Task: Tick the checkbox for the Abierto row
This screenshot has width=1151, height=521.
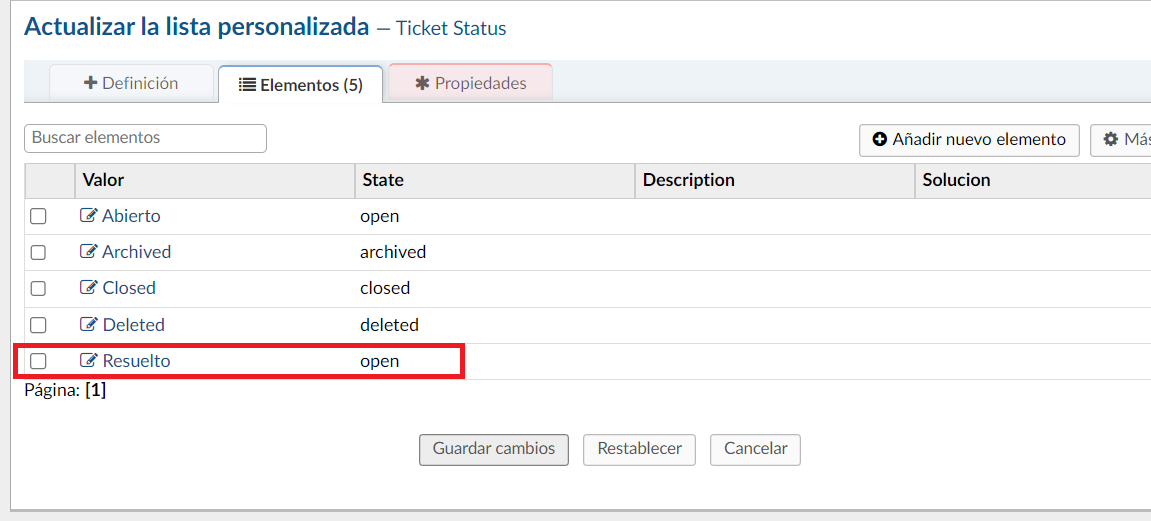Action: [x=38, y=216]
